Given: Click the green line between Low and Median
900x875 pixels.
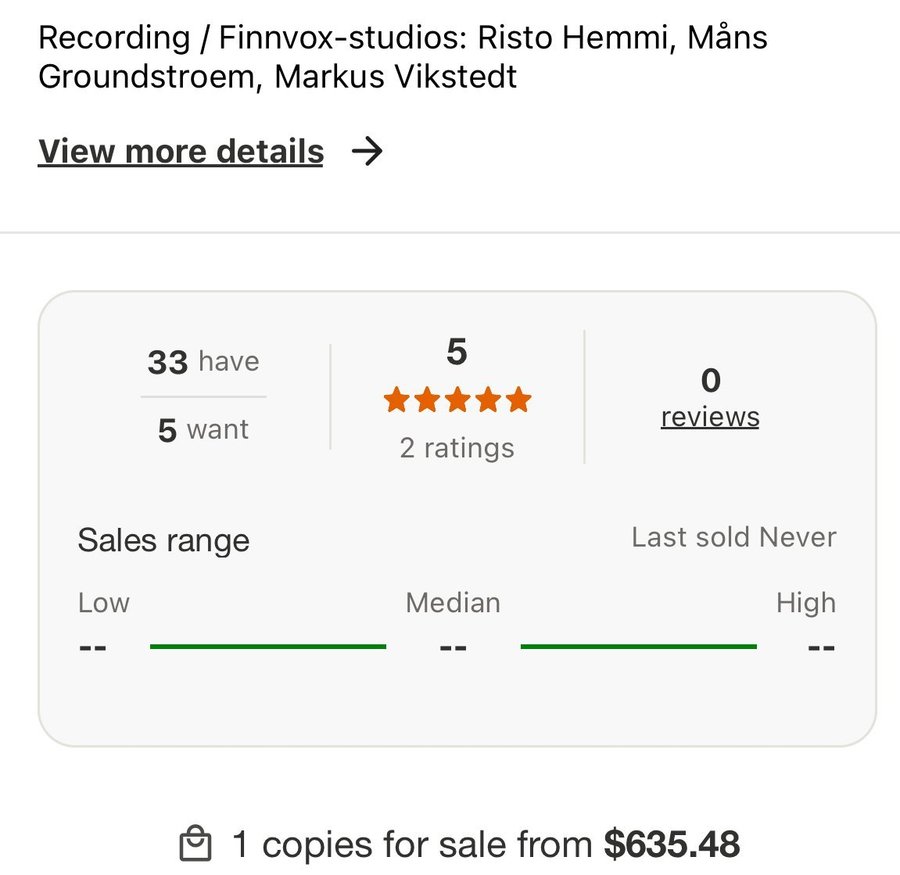Looking at the screenshot, I should click(268, 647).
